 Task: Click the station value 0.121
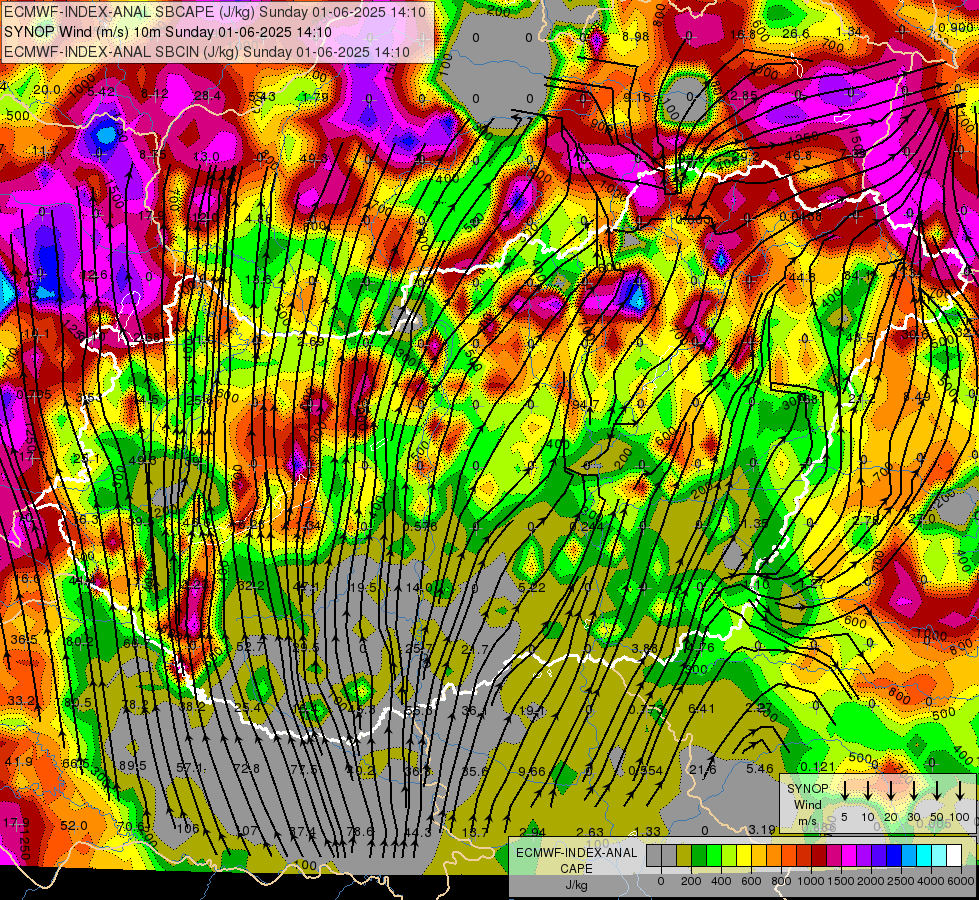pyautogui.click(x=817, y=767)
